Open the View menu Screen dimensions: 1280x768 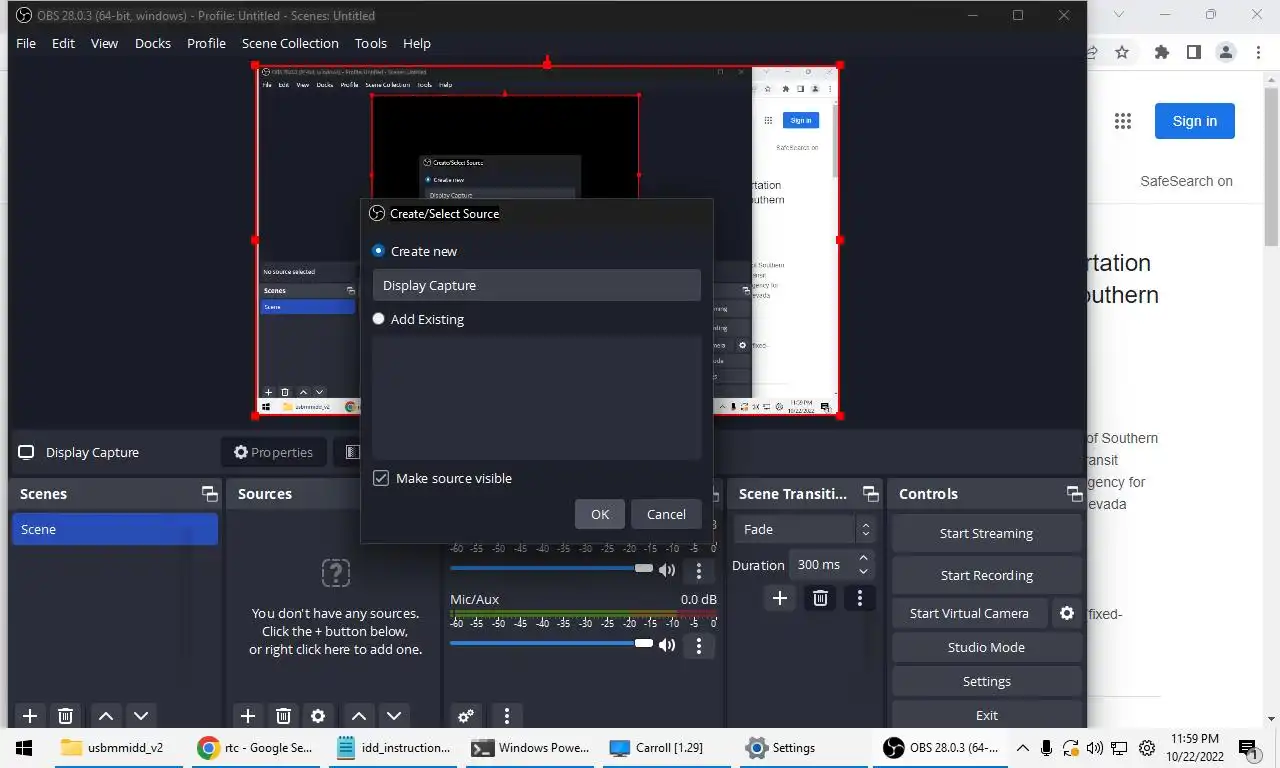104,43
